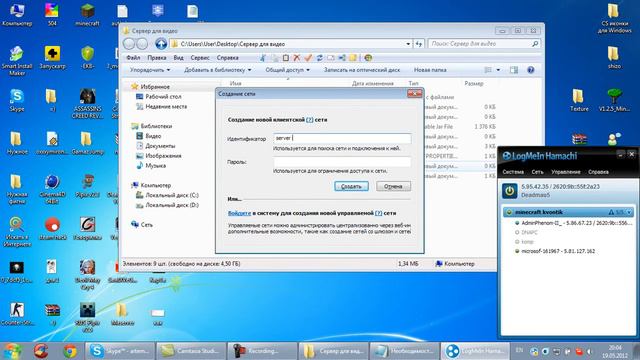
Task: Select Сеть in navigation pane
Action: [142, 225]
